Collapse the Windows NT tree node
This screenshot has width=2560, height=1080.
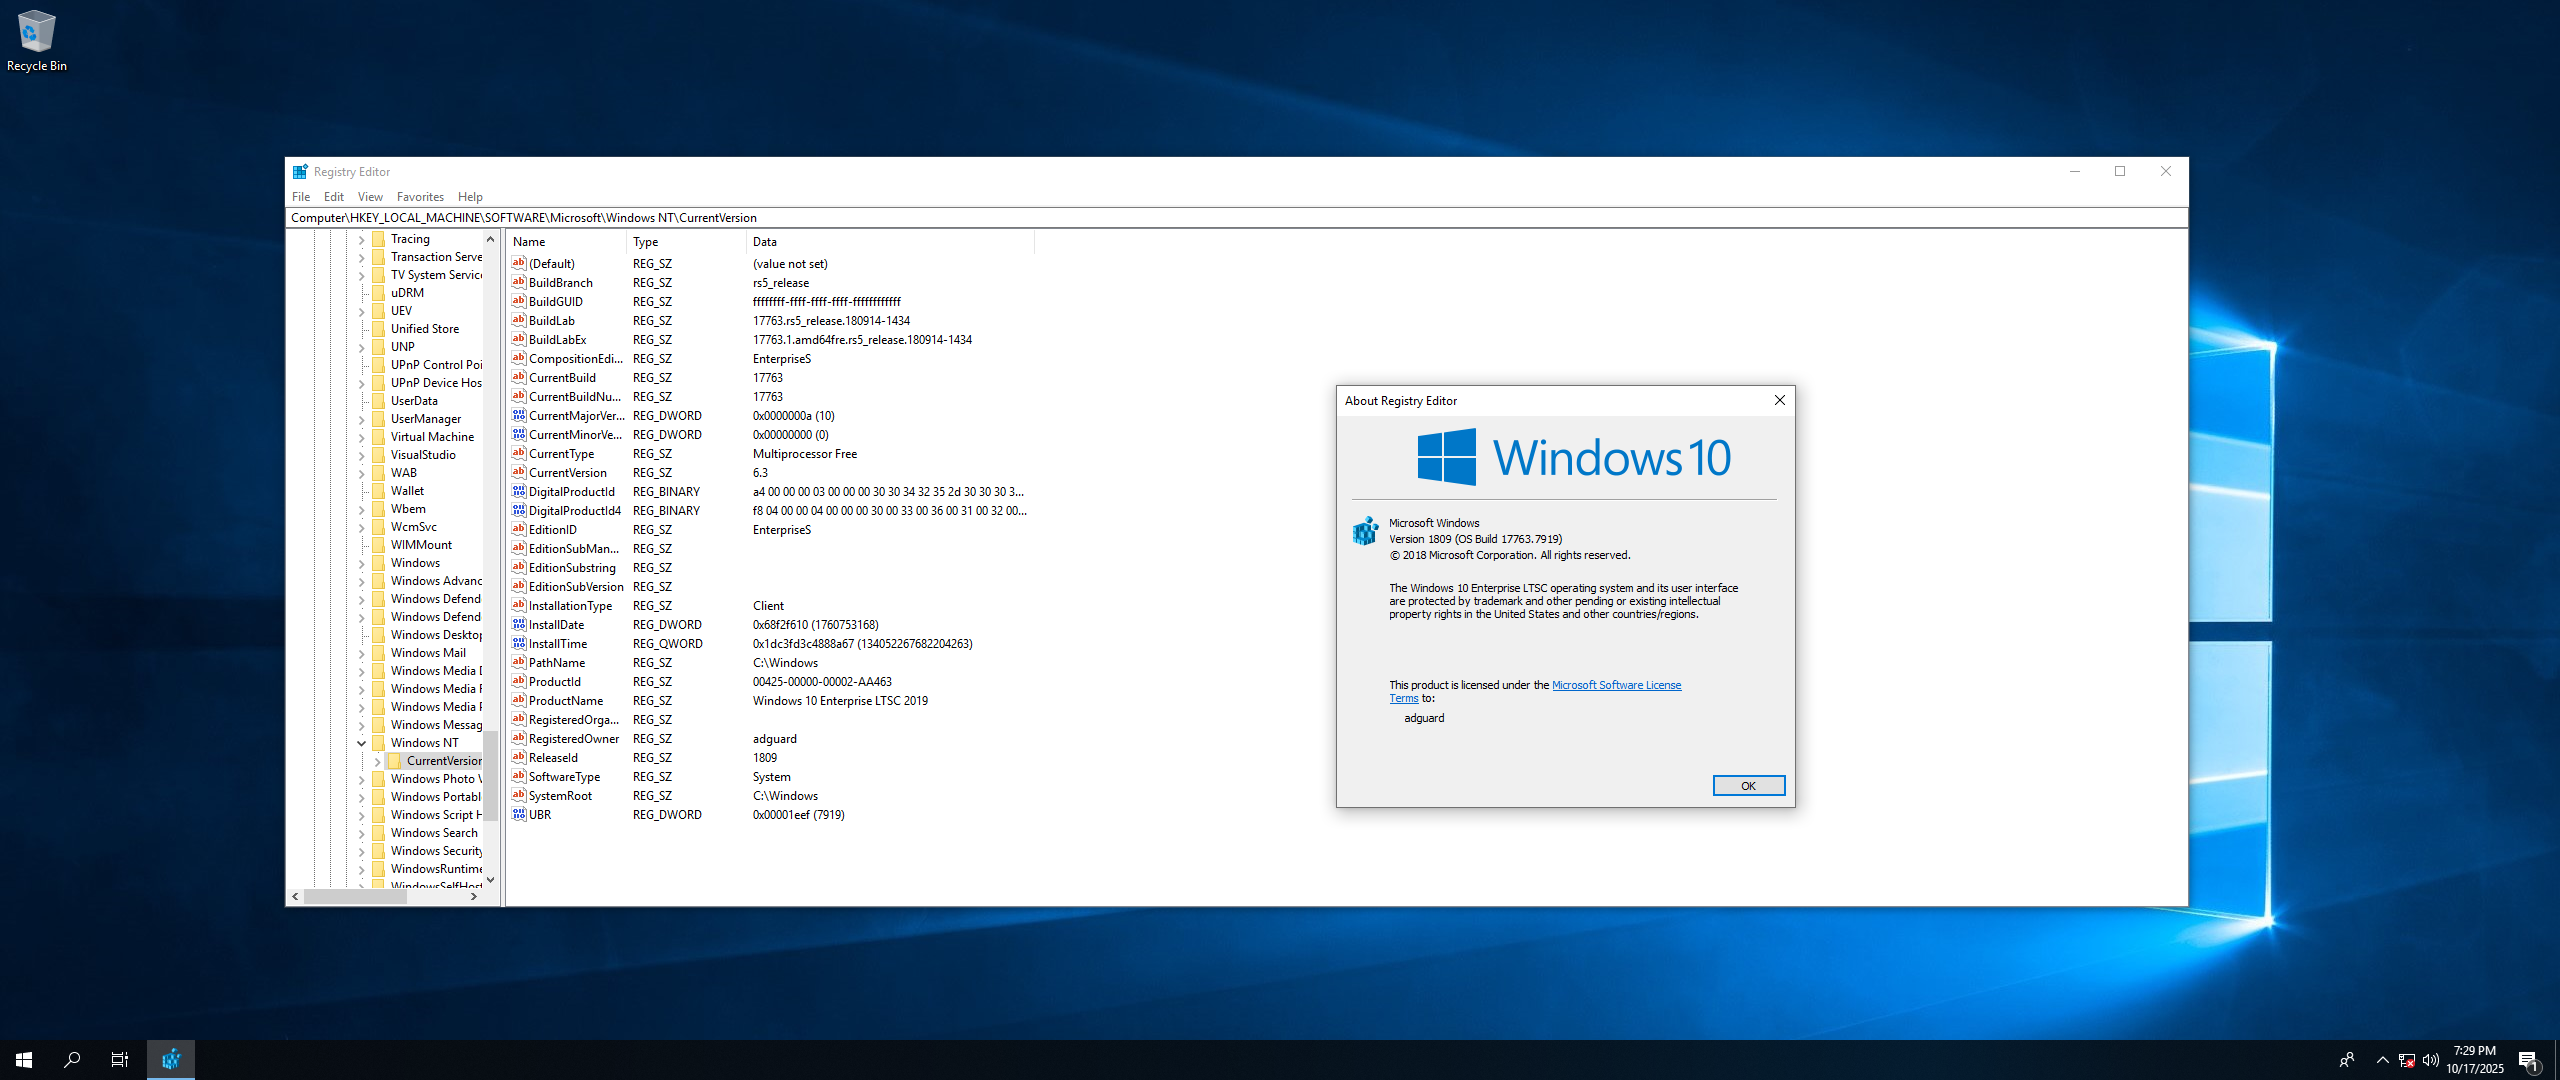pyautogui.click(x=361, y=743)
